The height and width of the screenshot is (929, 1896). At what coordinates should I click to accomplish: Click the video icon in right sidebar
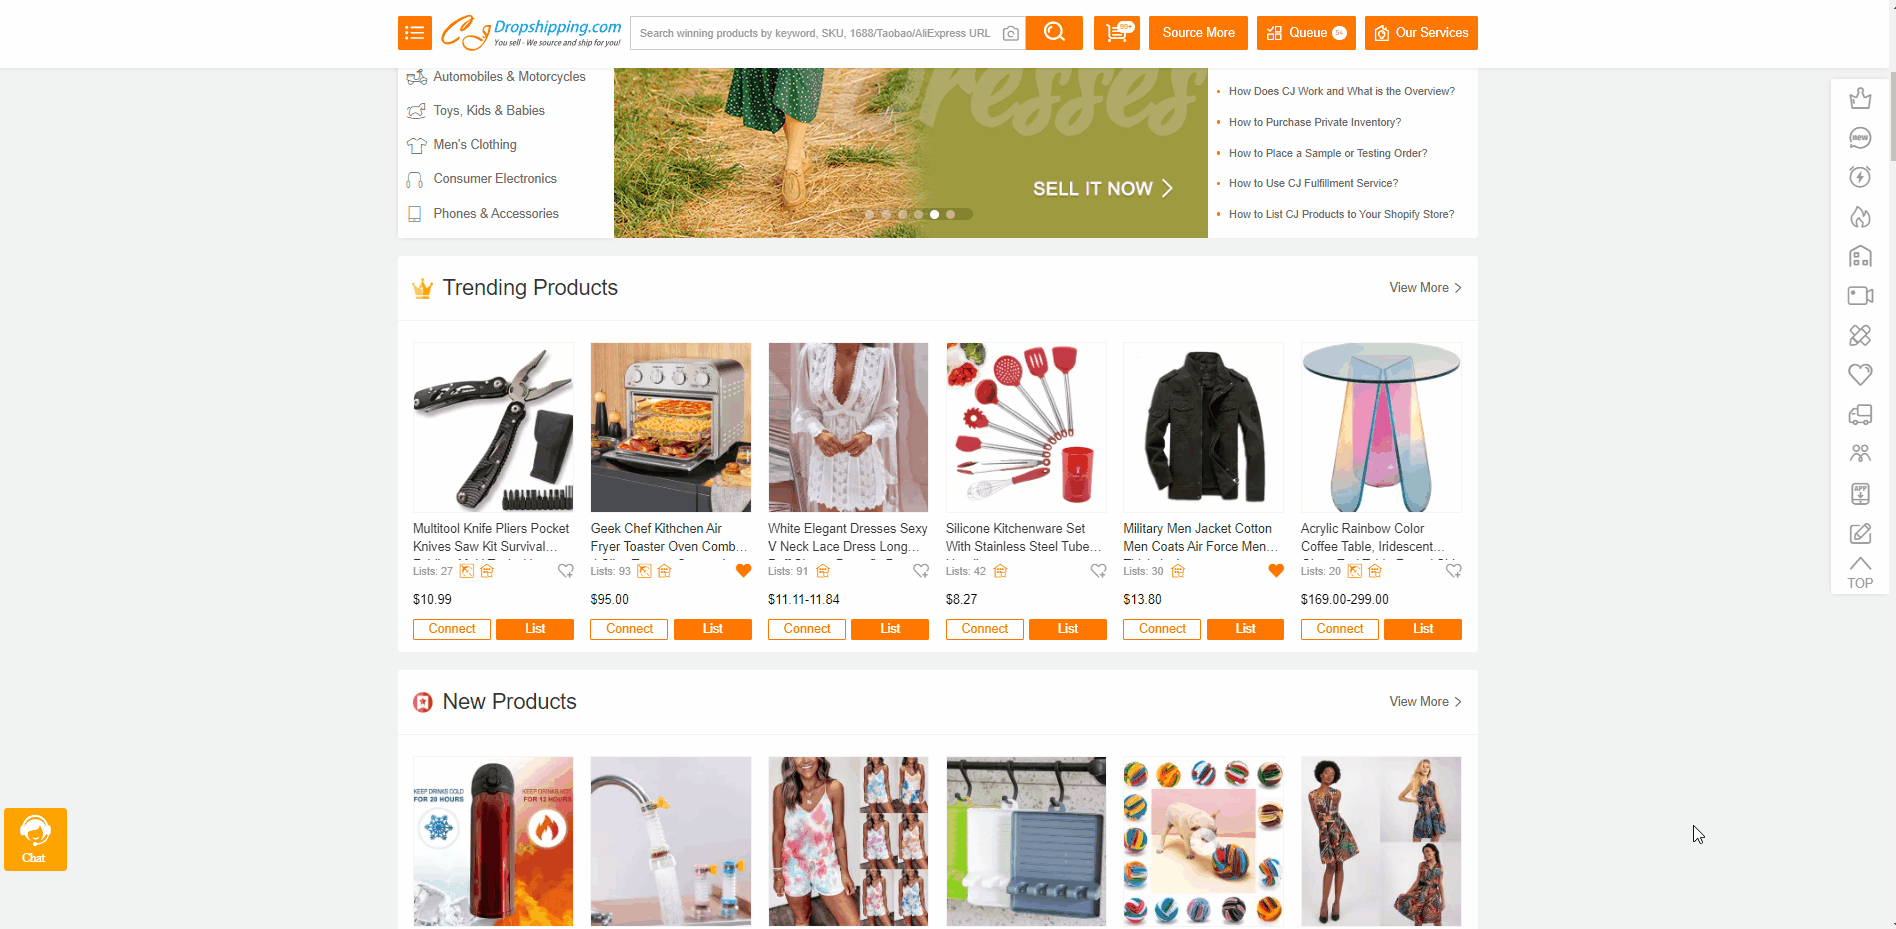tap(1860, 296)
